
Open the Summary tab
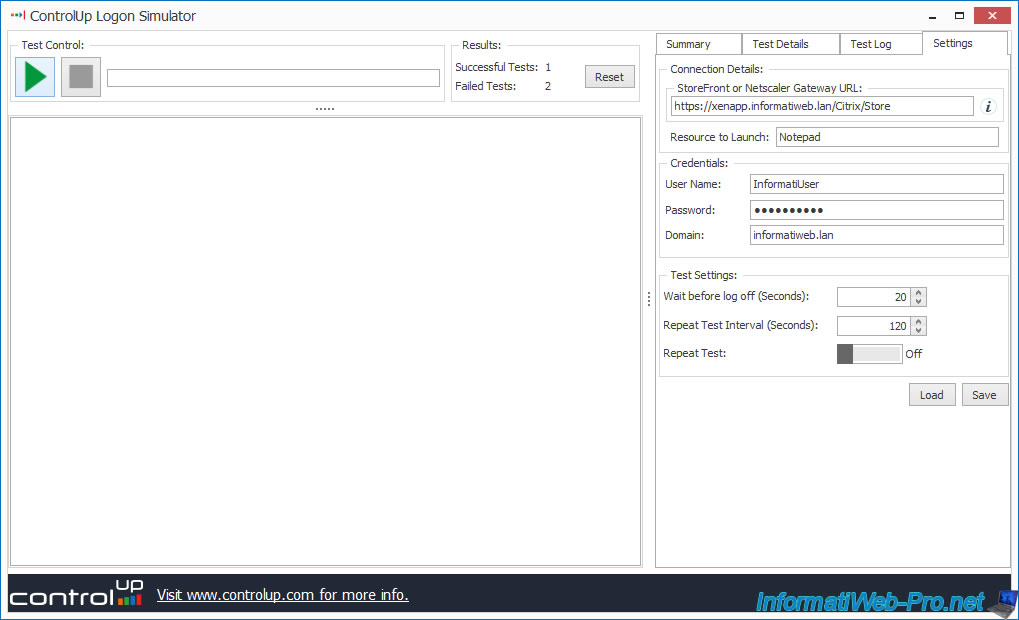tap(699, 44)
